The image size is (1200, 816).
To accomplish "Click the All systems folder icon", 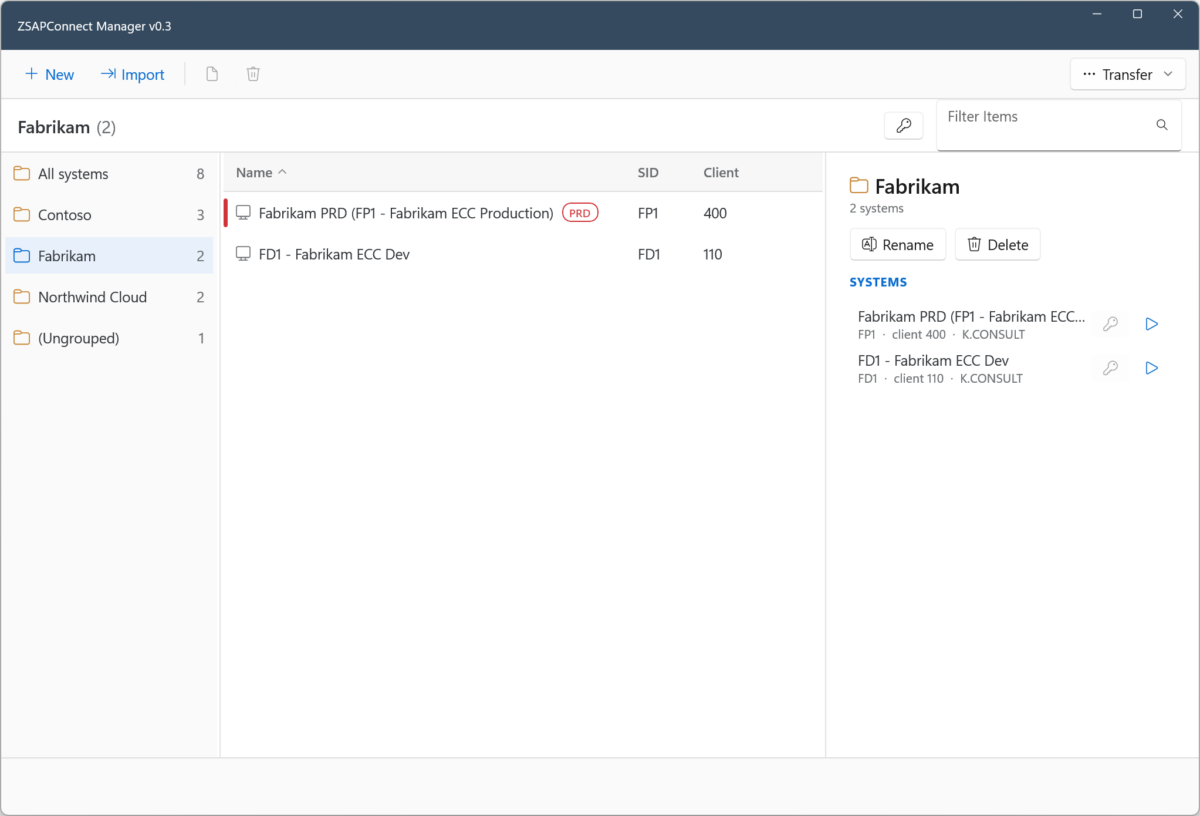I will coord(22,174).
